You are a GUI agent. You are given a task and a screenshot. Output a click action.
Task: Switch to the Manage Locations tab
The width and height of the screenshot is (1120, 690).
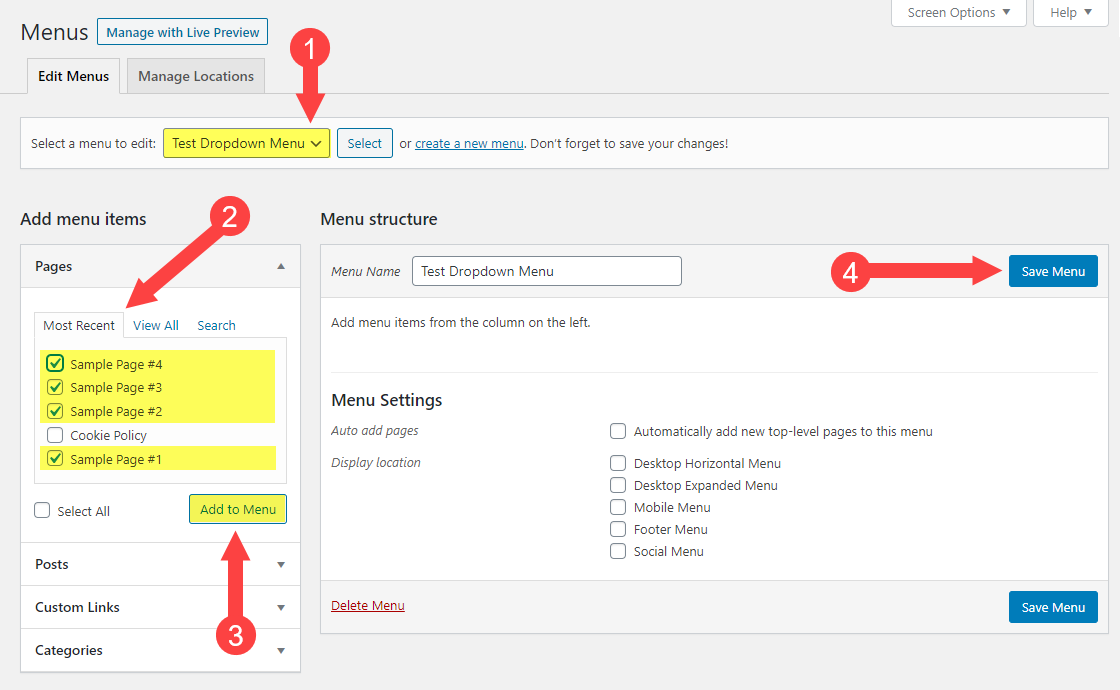[196, 76]
